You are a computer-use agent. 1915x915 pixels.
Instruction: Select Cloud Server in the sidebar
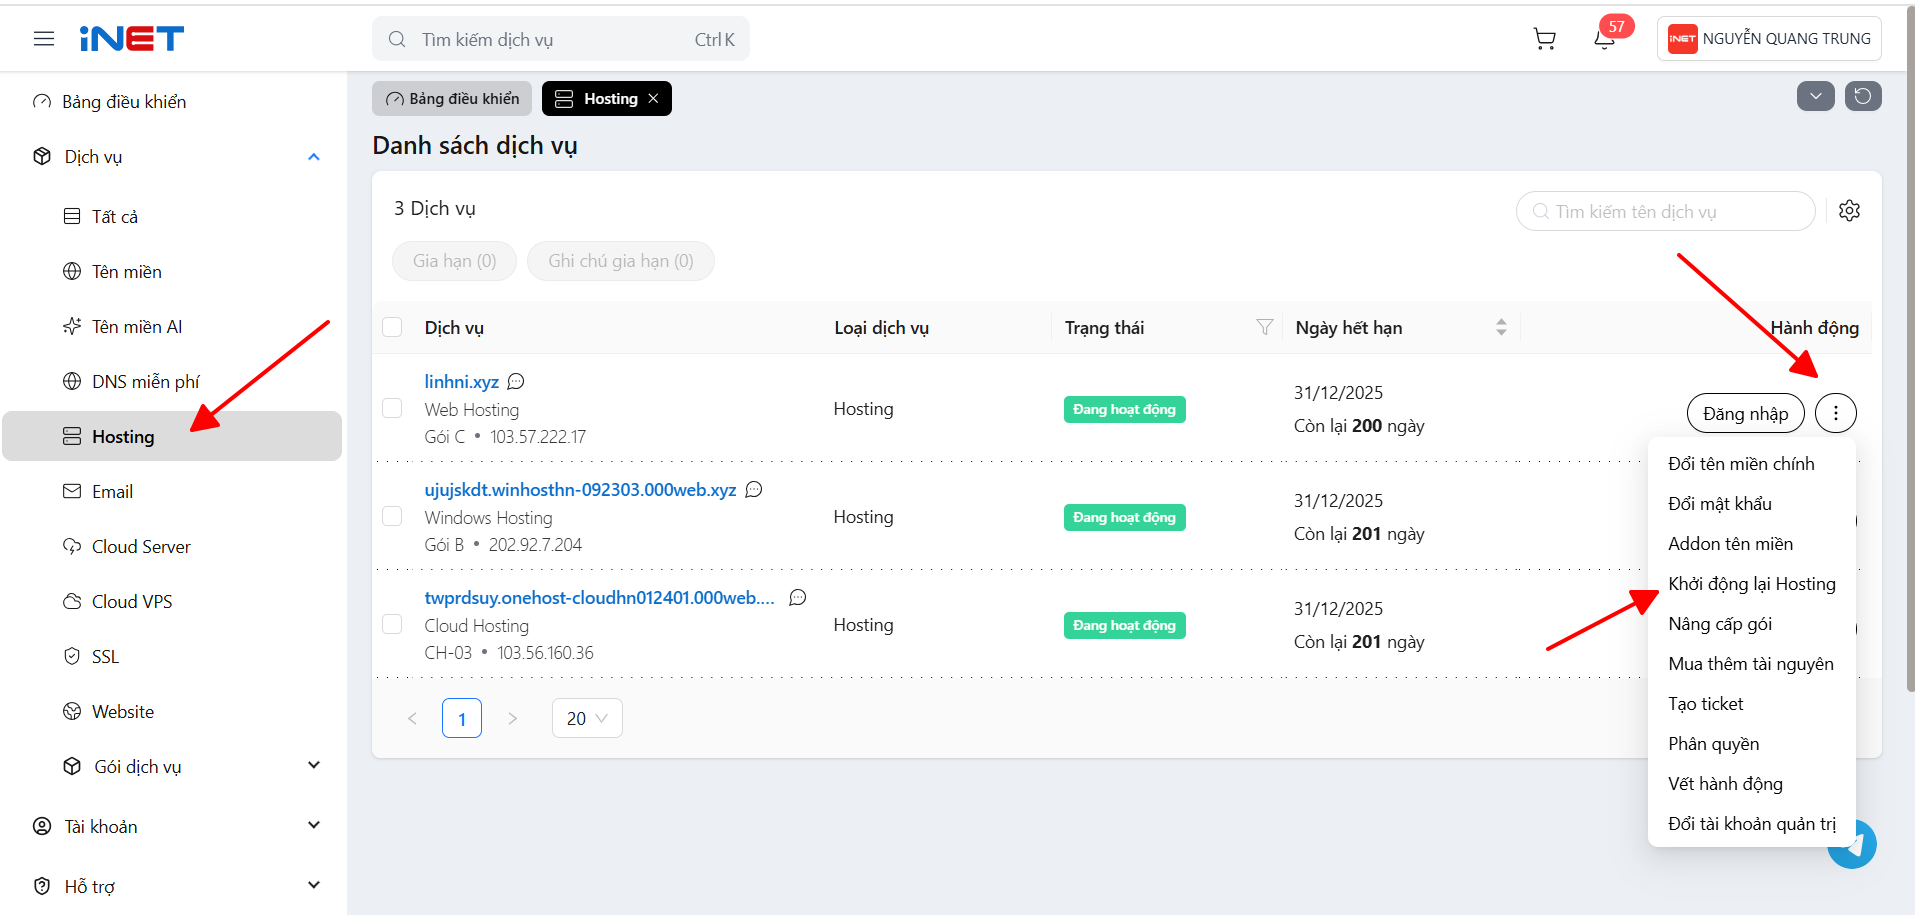point(141,547)
